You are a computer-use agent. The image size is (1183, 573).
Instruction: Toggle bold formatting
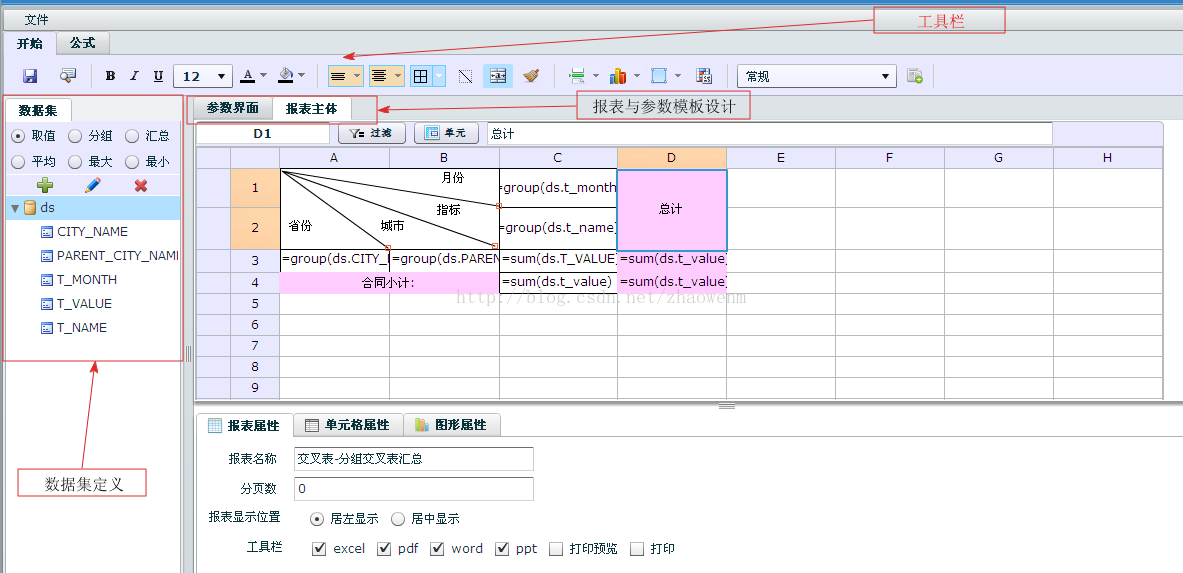[110, 76]
